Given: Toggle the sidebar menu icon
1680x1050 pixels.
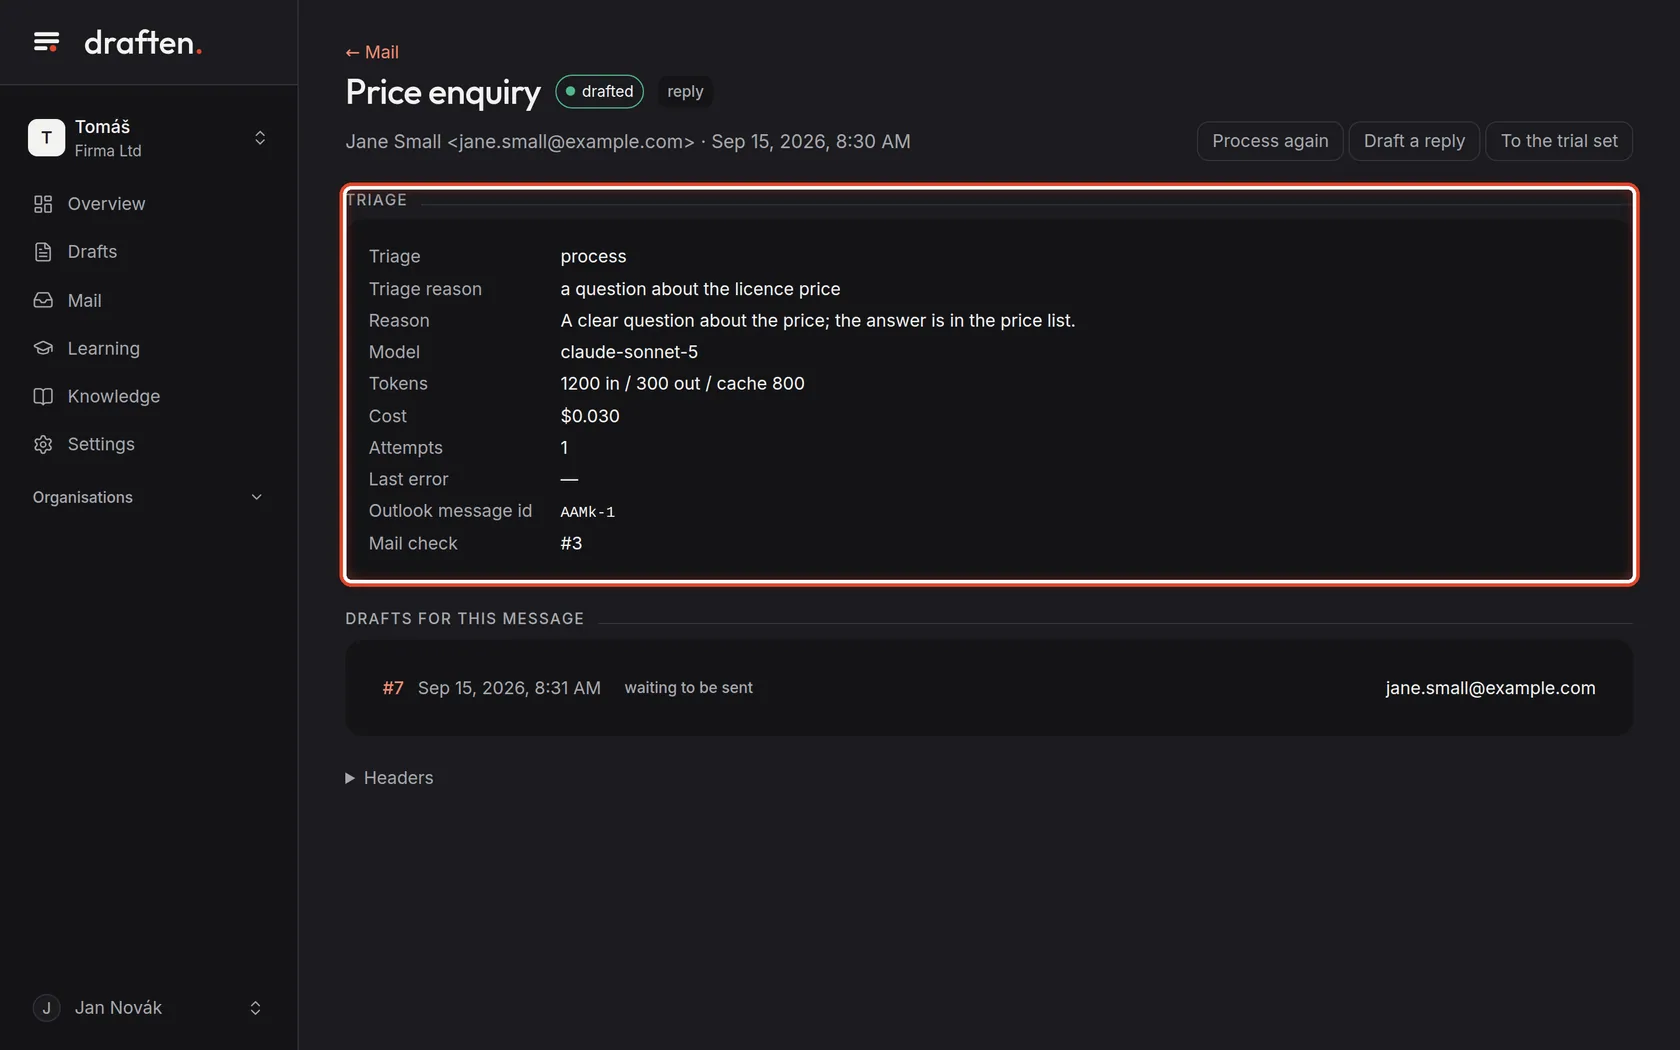Looking at the screenshot, I should pos(46,42).
